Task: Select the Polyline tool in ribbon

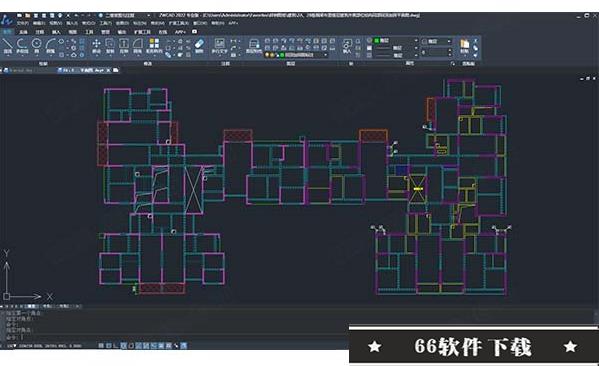Action: pyautogui.click(x=22, y=45)
